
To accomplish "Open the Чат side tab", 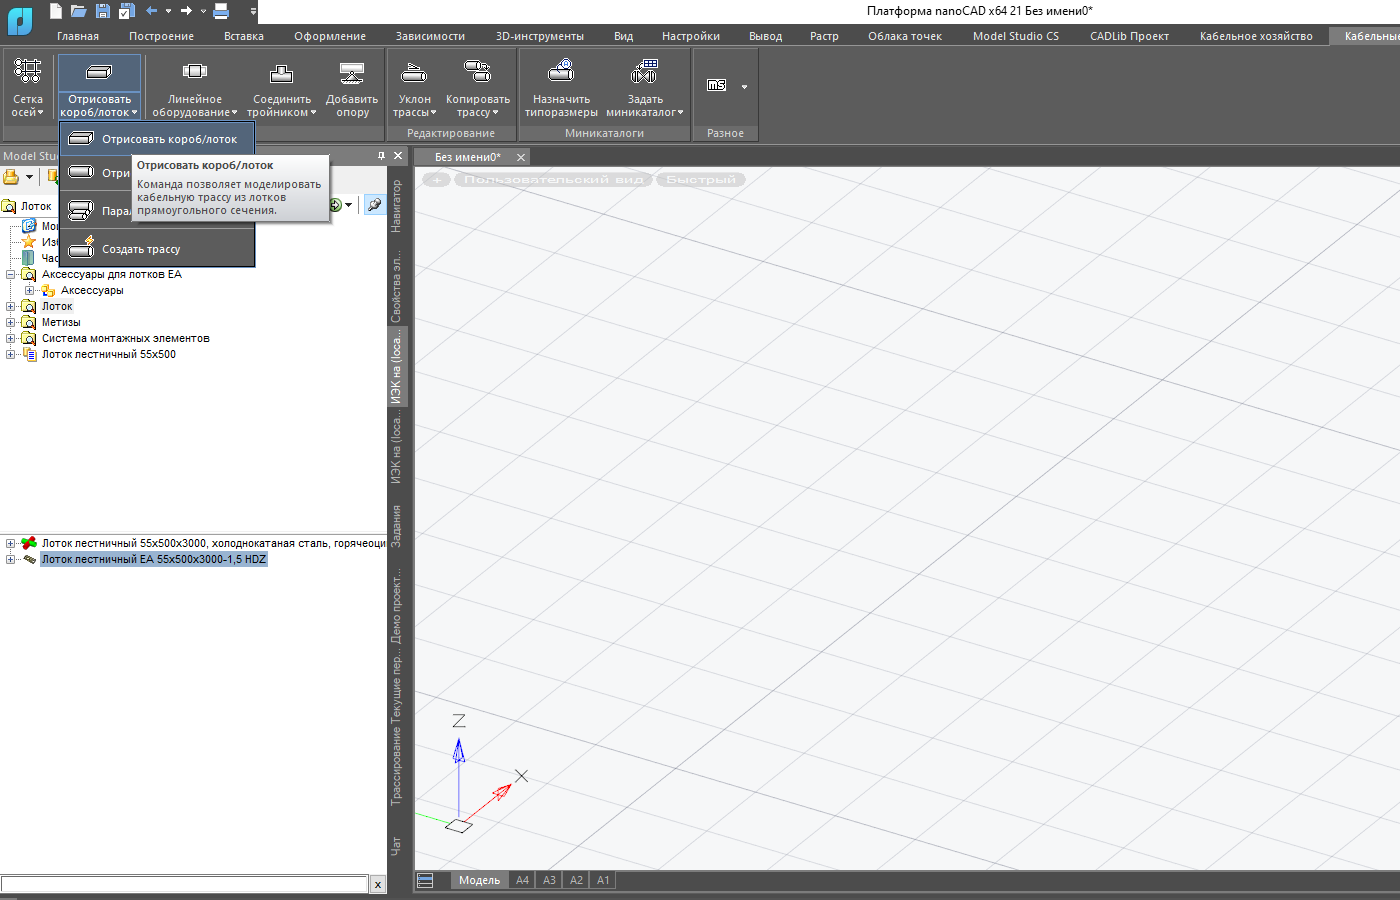I will pyautogui.click(x=397, y=846).
